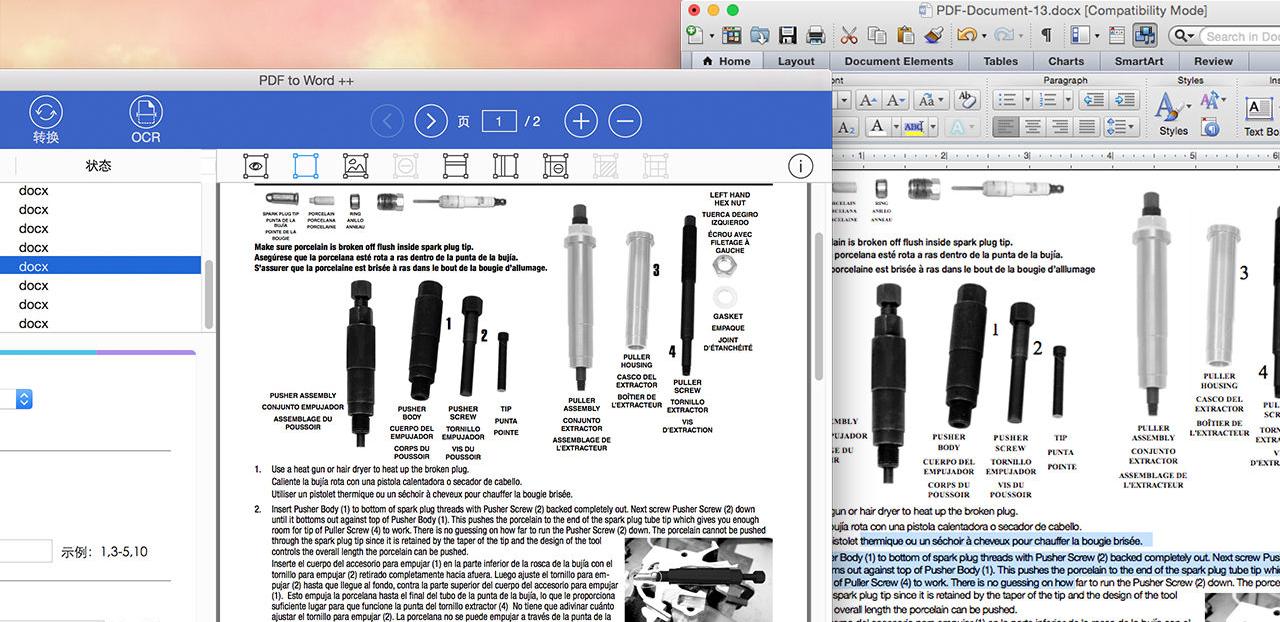This screenshot has width=1280, height=622.
Task: Go to the next PDF page
Action: click(x=430, y=121)
